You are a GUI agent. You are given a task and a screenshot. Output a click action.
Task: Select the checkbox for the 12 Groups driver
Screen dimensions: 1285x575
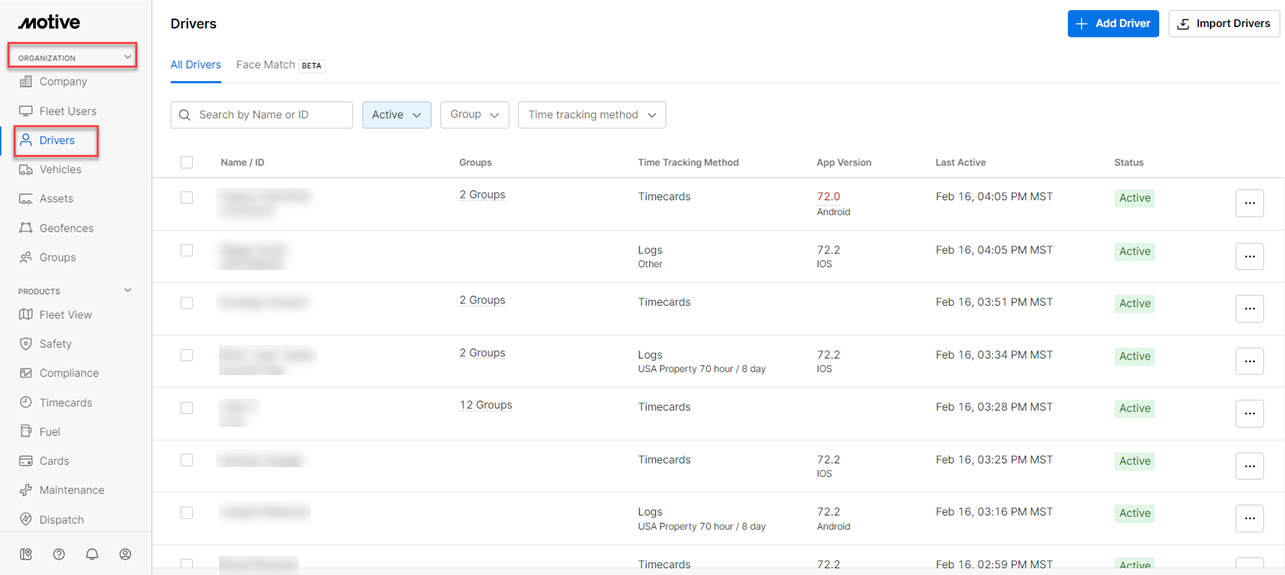coord(187,408)
